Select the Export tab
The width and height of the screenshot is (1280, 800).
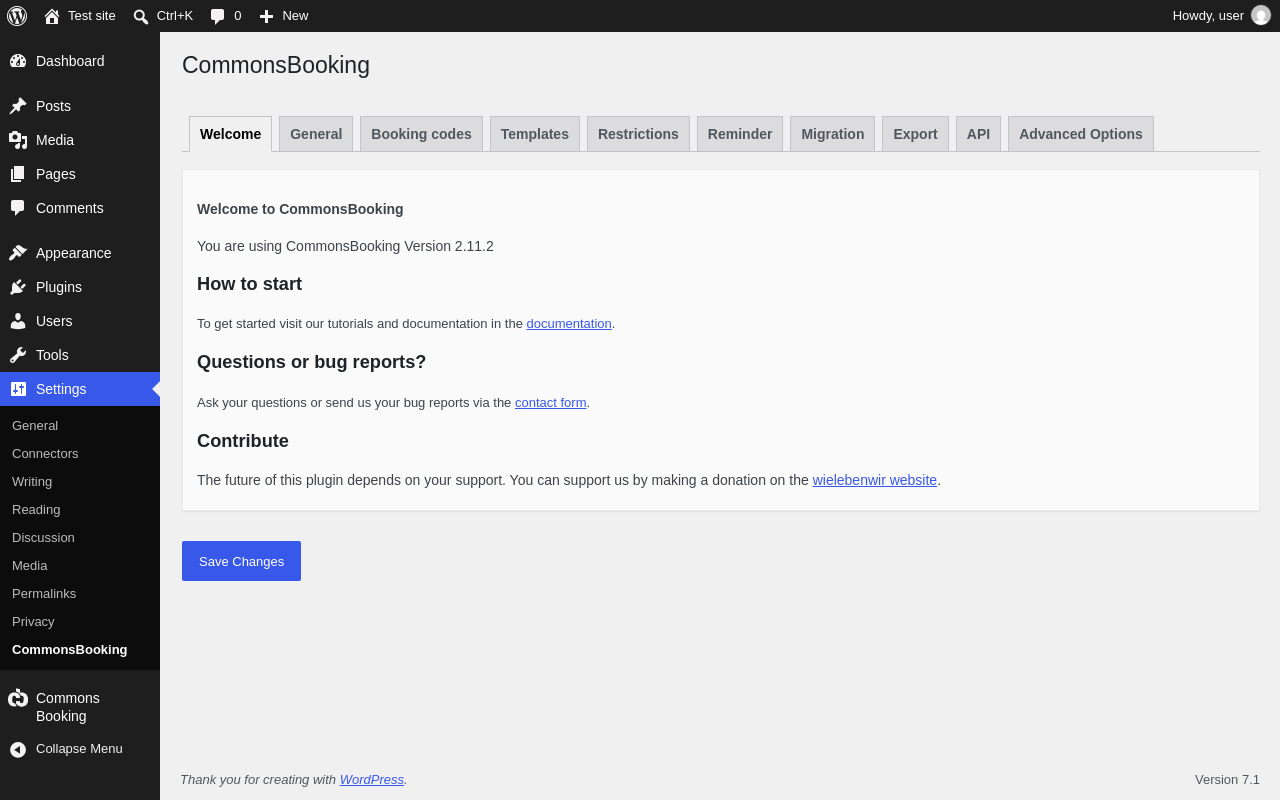[915, 134]
